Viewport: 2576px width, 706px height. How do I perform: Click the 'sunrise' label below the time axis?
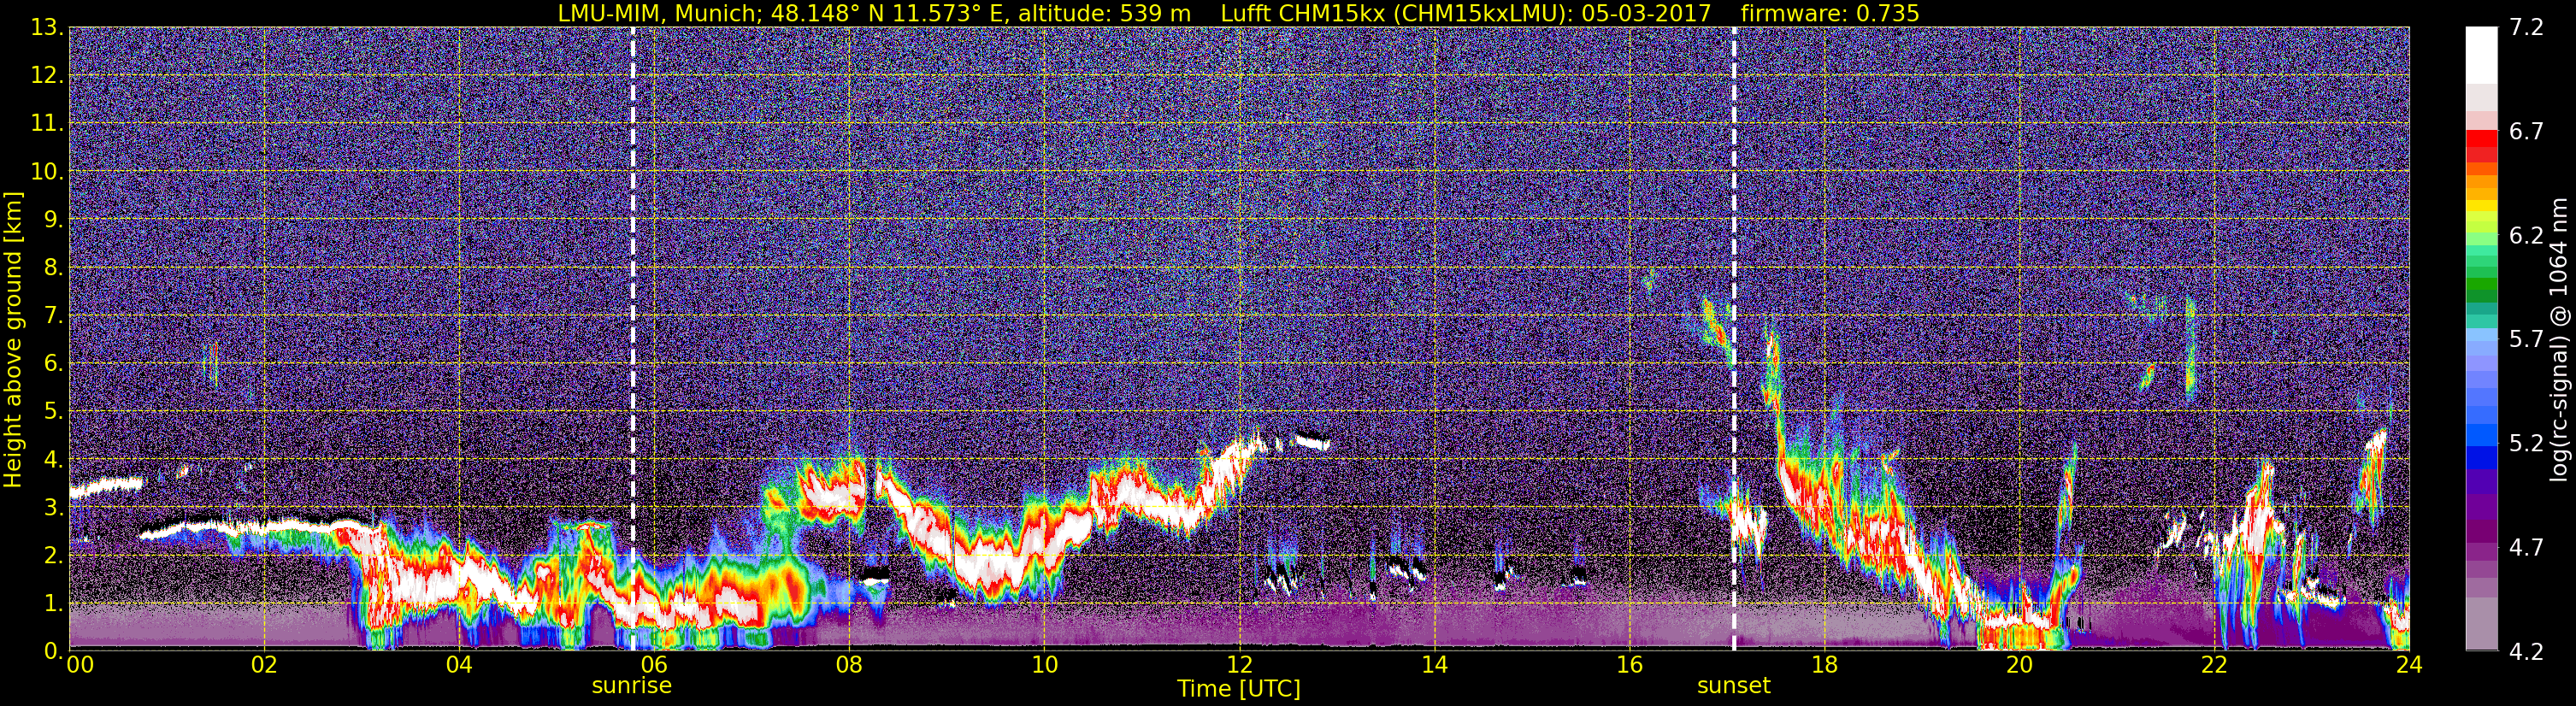point(632,686)
